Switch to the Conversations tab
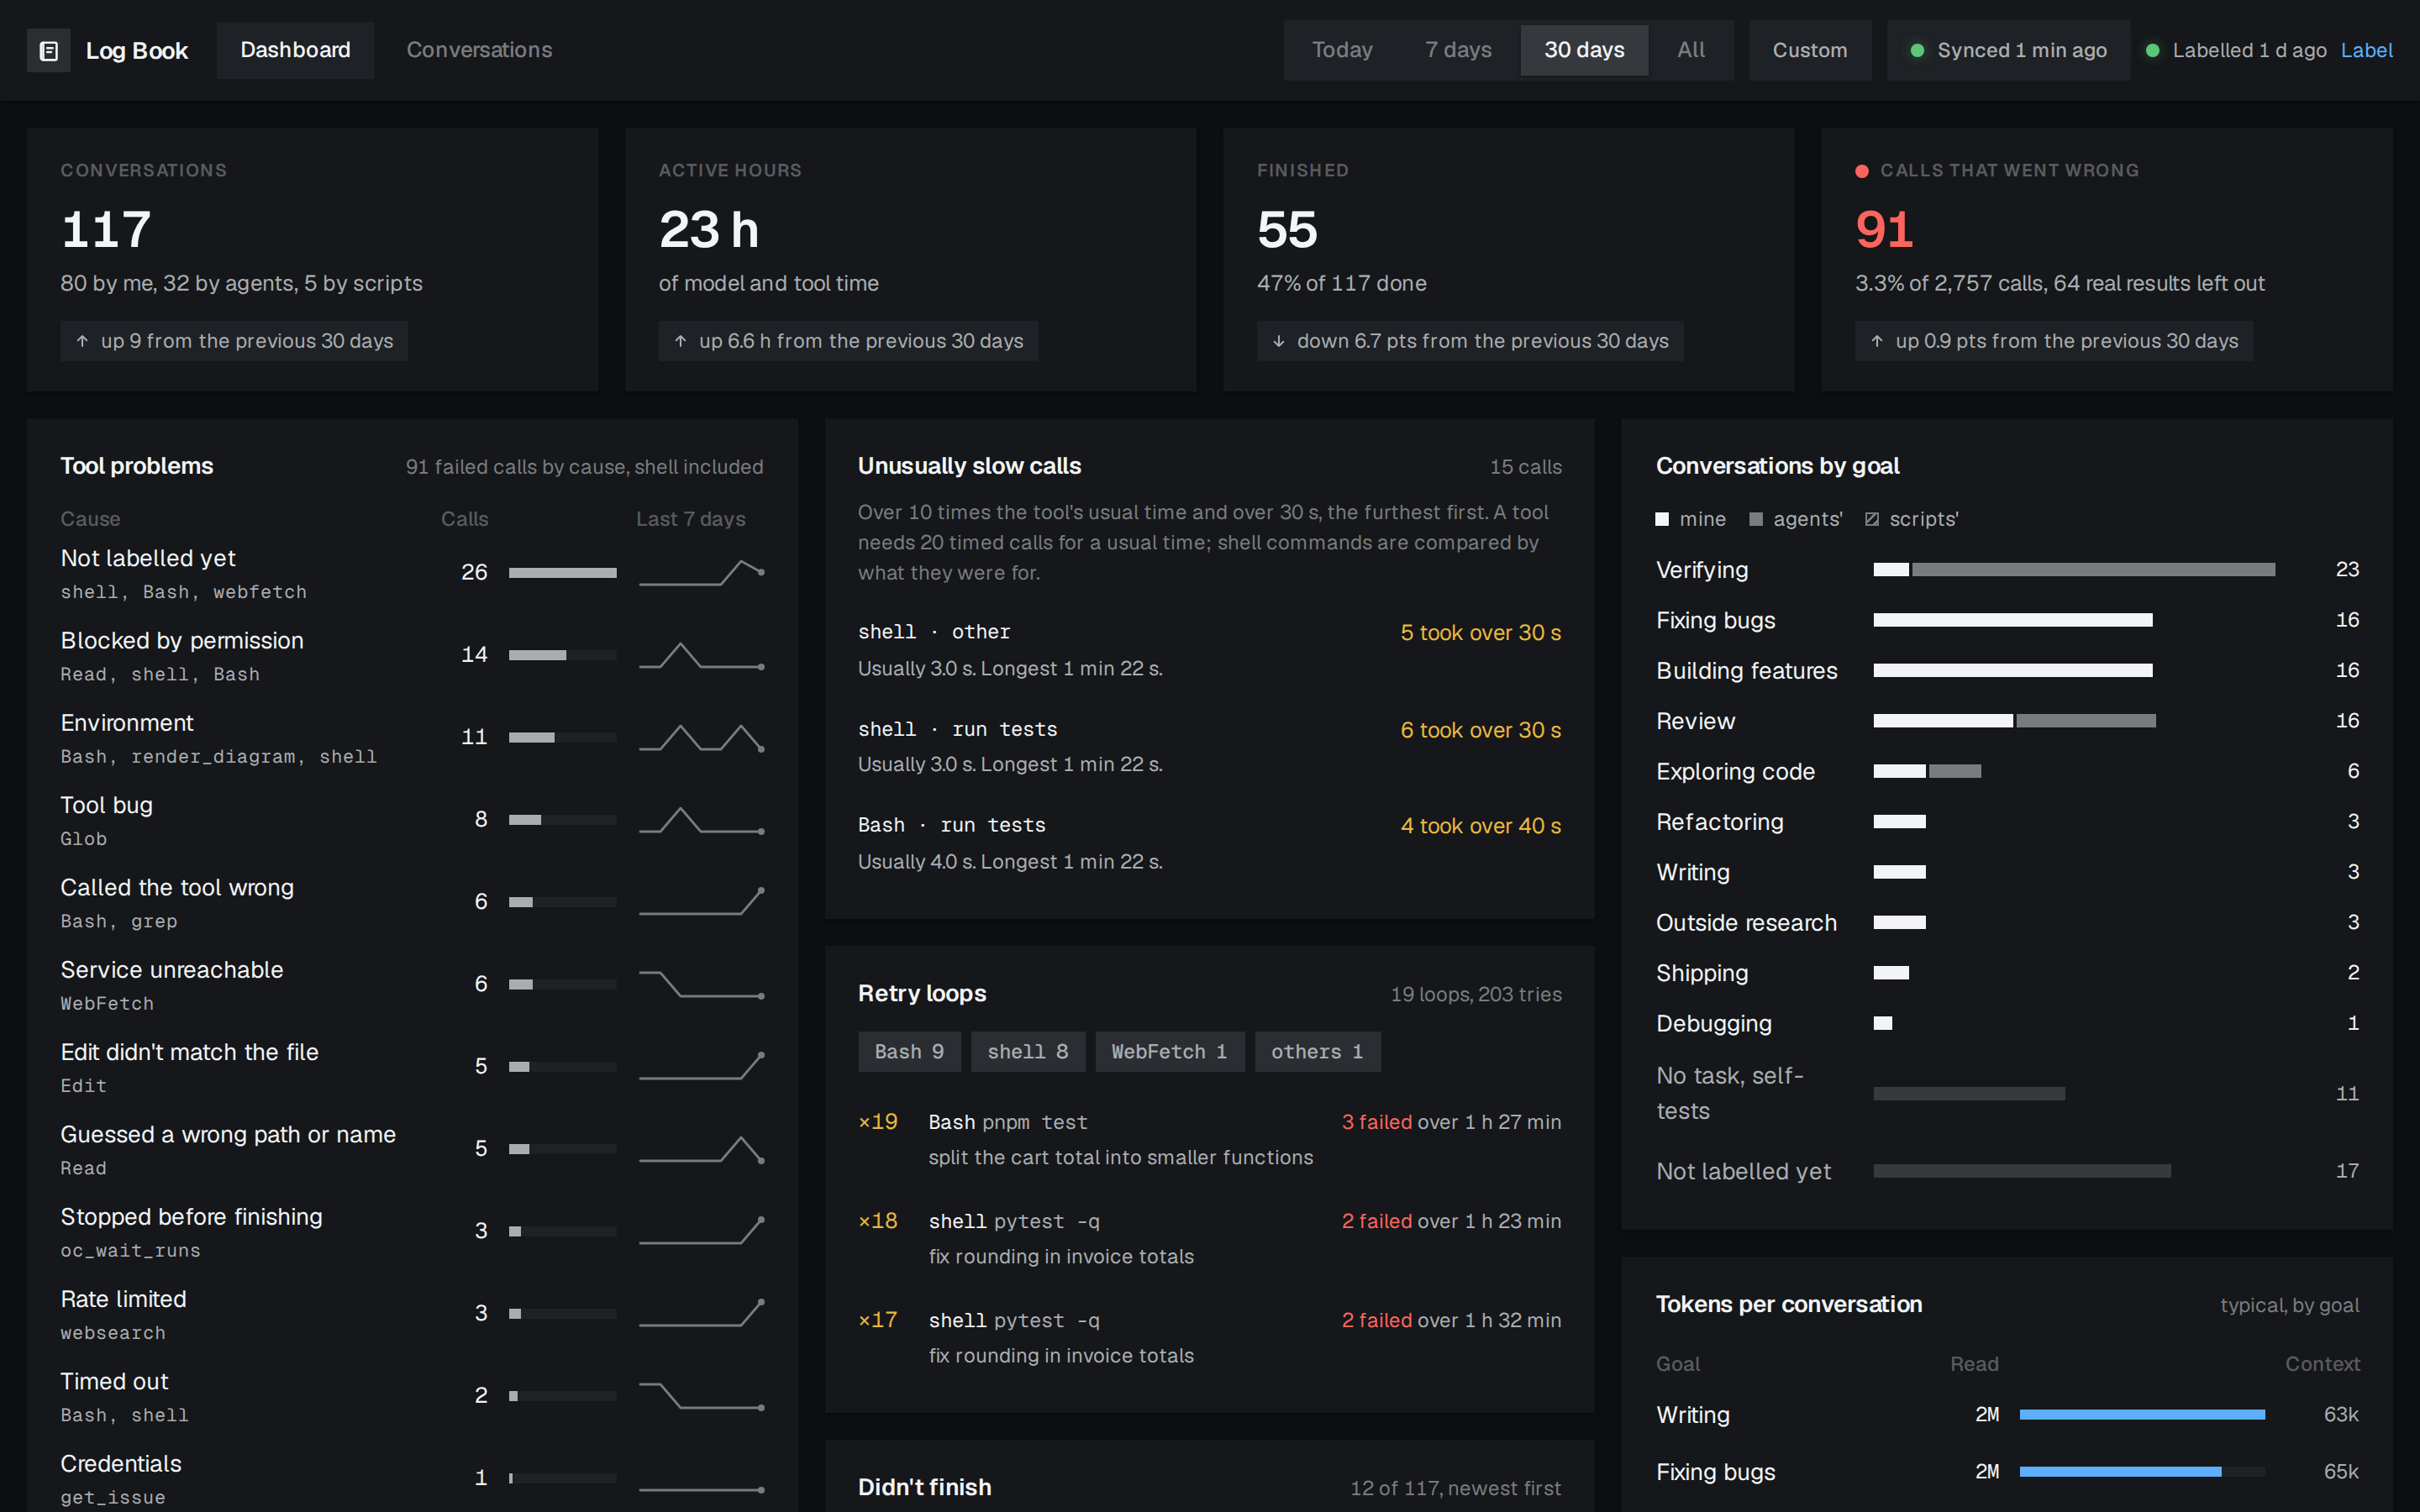 [479, 50]
